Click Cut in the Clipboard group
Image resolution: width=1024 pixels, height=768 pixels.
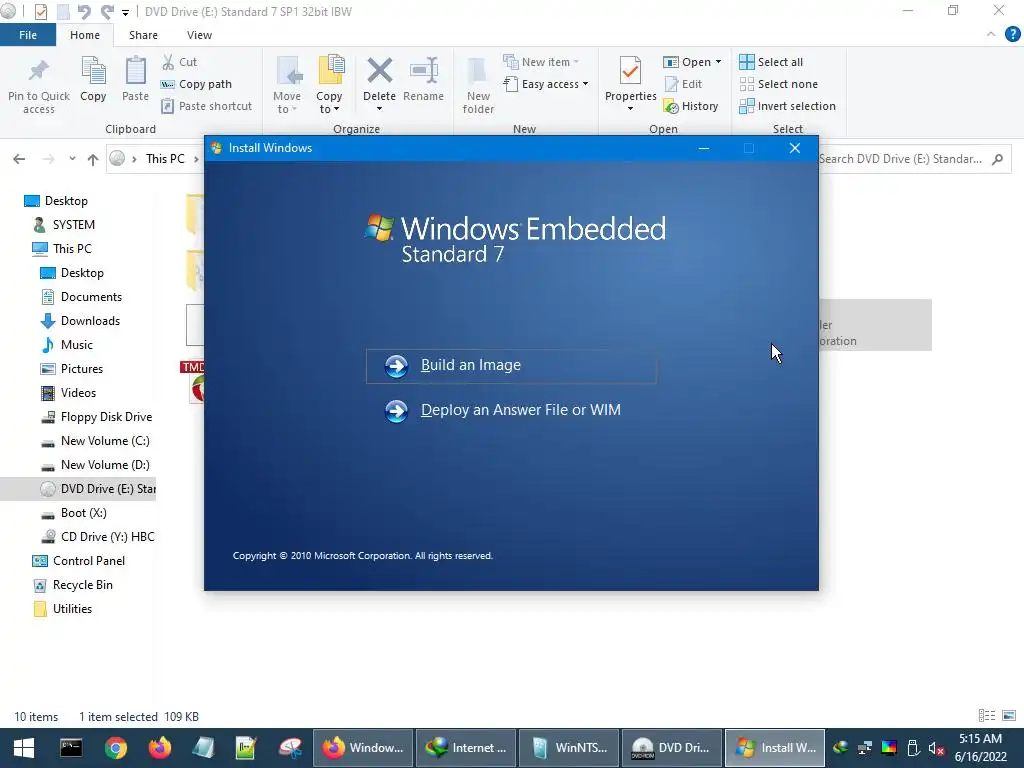tap(179, 62)
